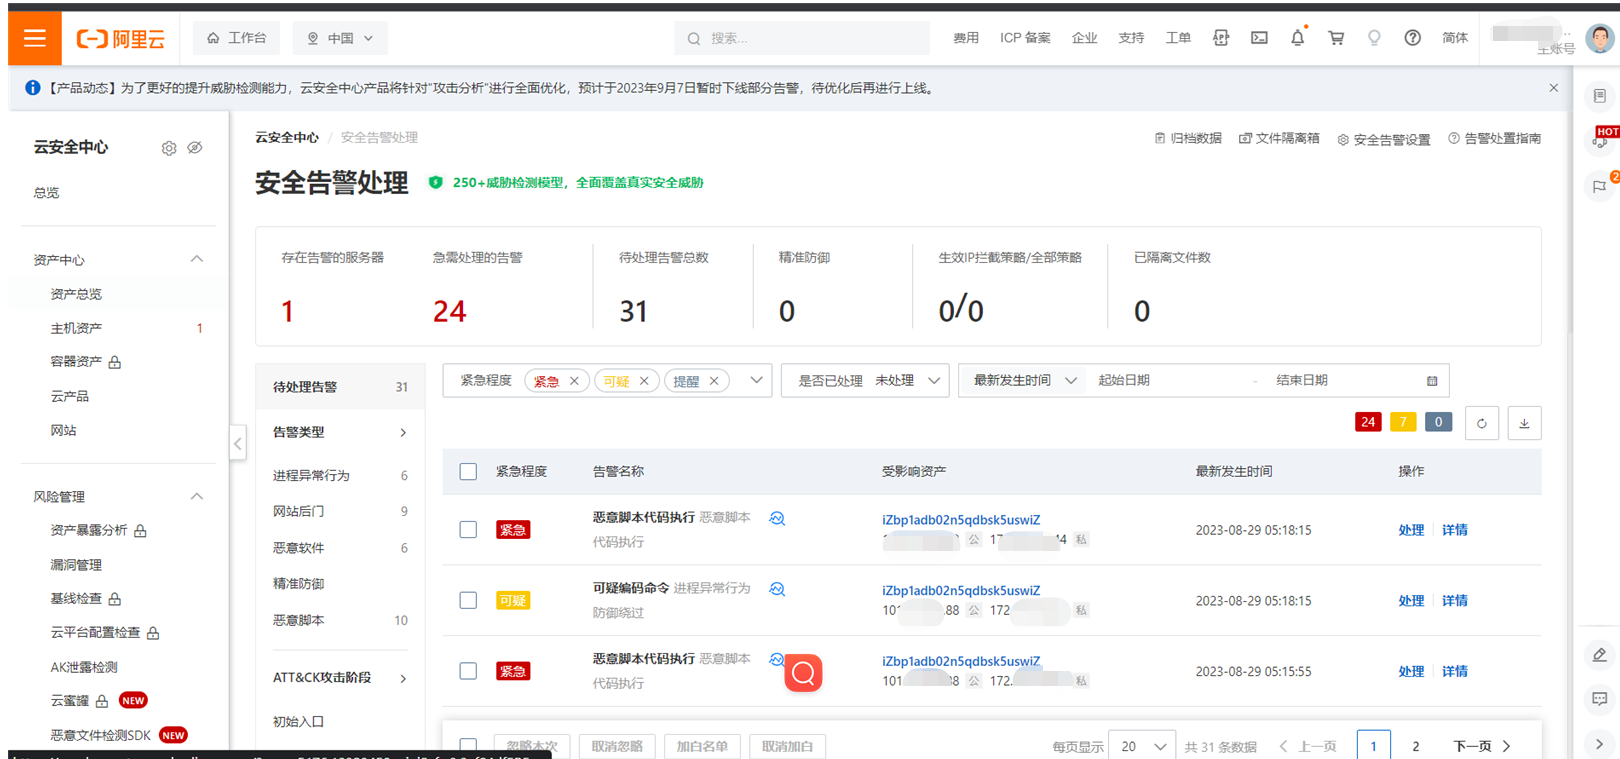Check the select-all checkbox in table header
The height and width of the screenshot is (759, 1620).
coord(468,471)
